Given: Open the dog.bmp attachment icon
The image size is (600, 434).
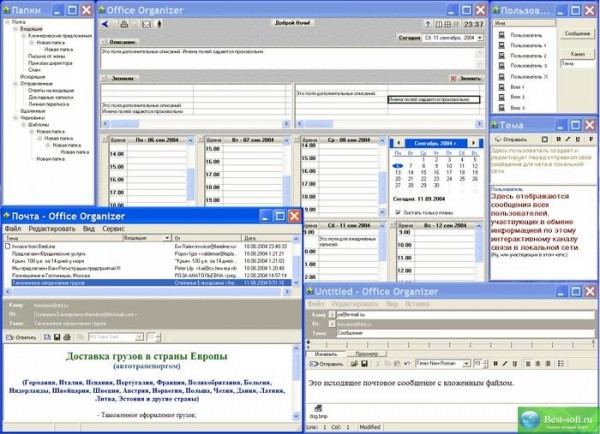Looking at the screenshot, I should (318, 409).
